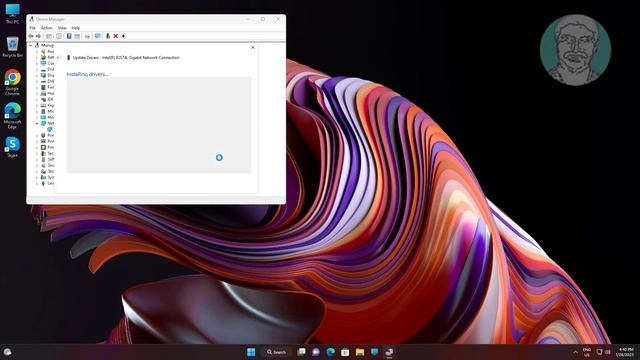Select the Ports category icon in tree
The height and width of the screenshot is (360, 640).
[43, 135]
